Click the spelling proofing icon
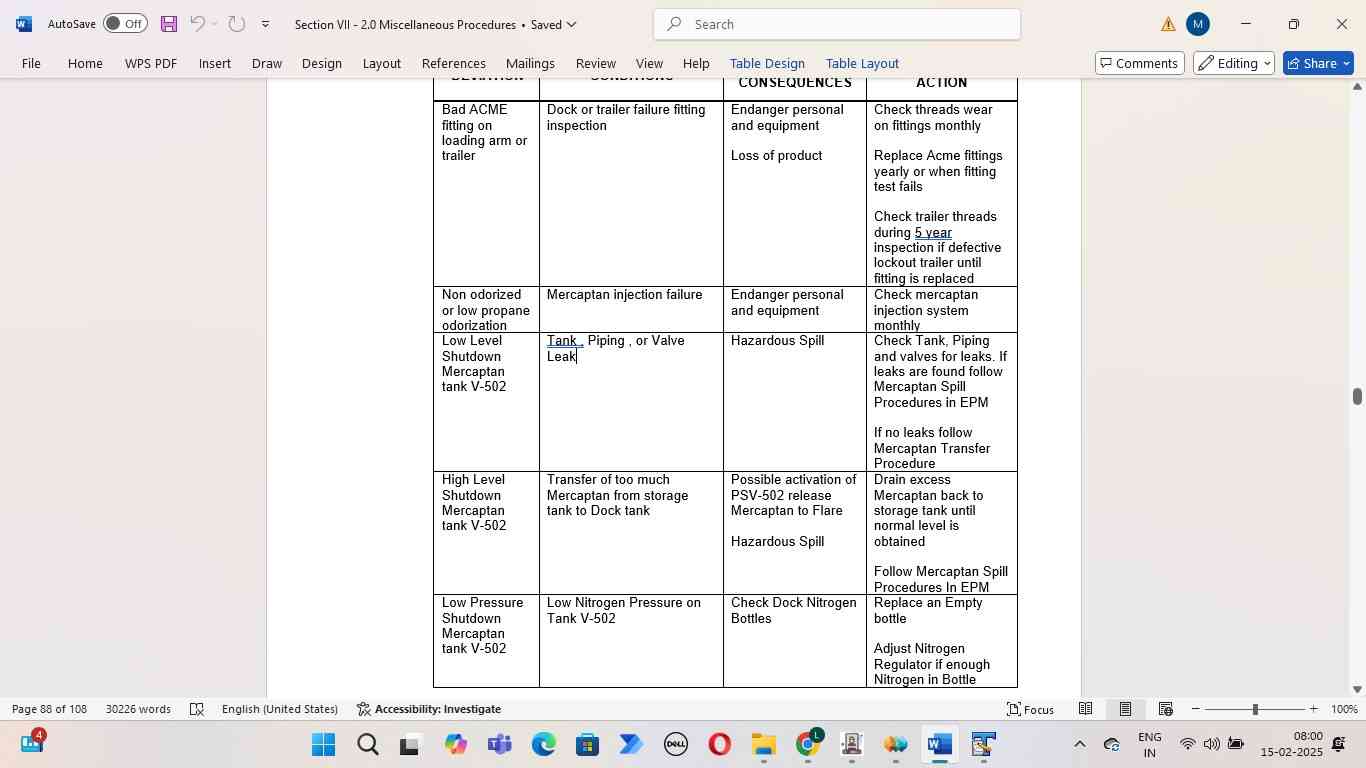The width and height of the screenshot is (1366, 768). point(197,709)
